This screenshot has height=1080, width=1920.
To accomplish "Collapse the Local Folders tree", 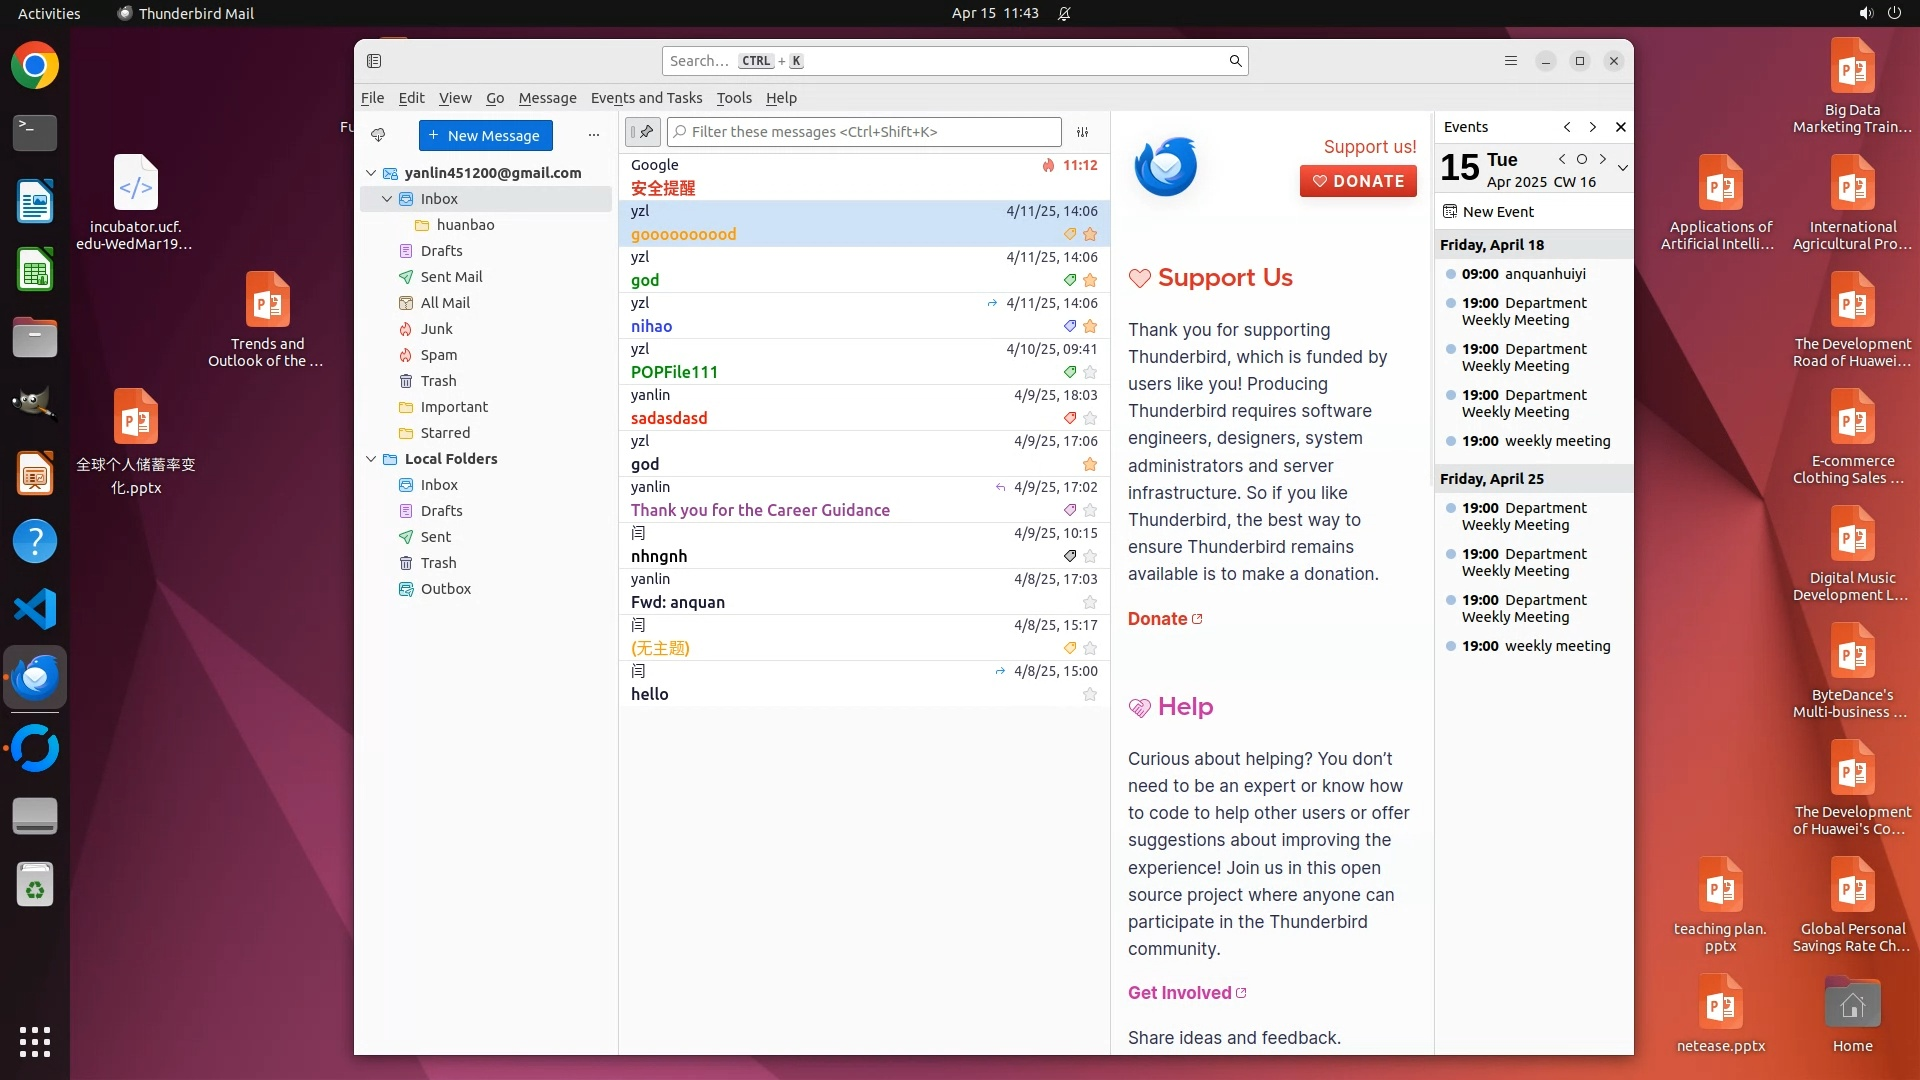I will click(x=371, y=459).
